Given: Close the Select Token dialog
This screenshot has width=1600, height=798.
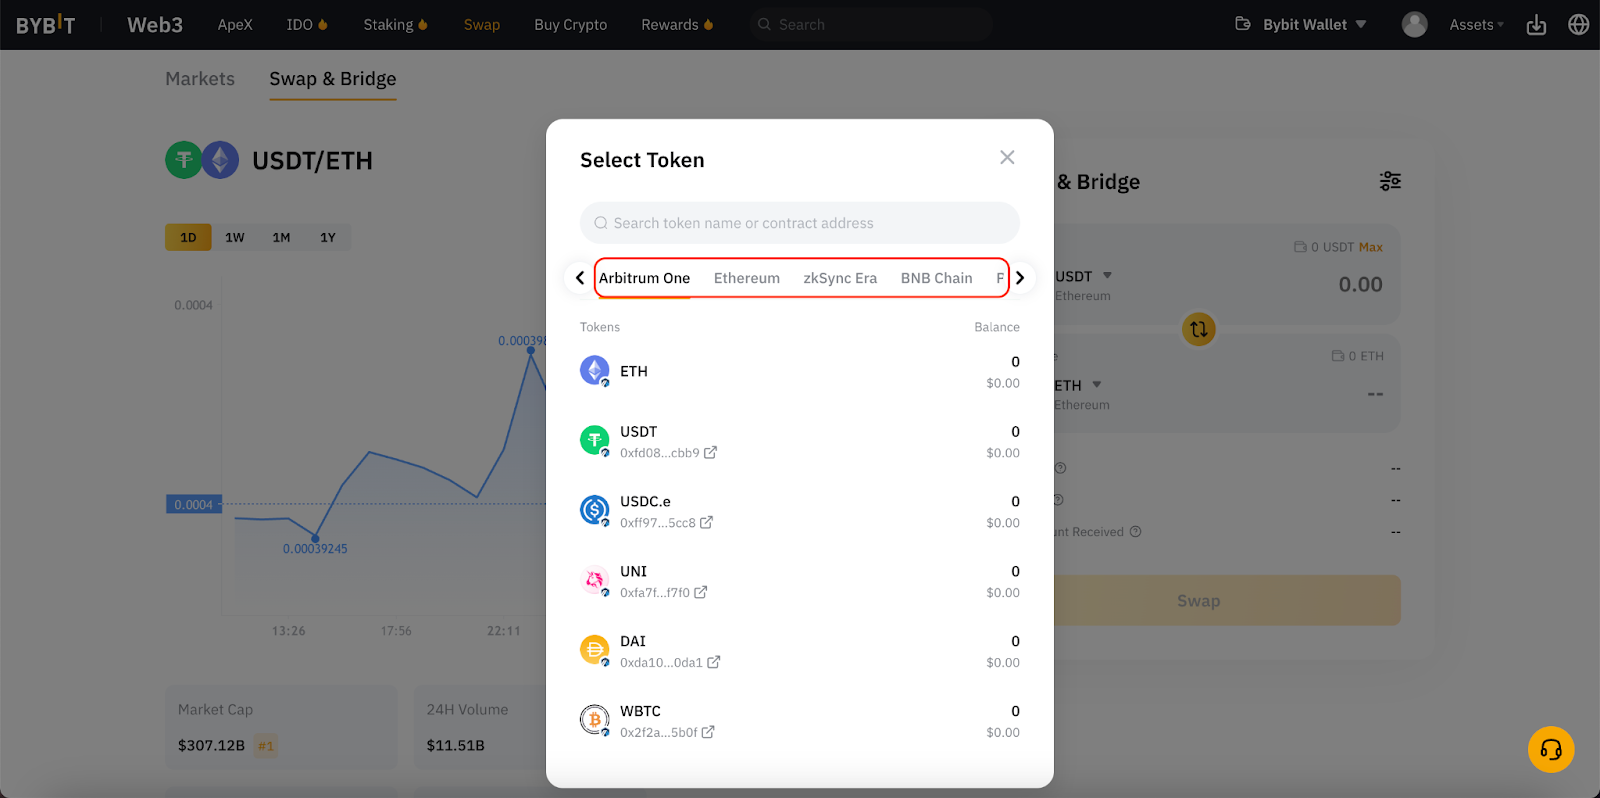Looking at the screenshot, I should point(1007,157).
